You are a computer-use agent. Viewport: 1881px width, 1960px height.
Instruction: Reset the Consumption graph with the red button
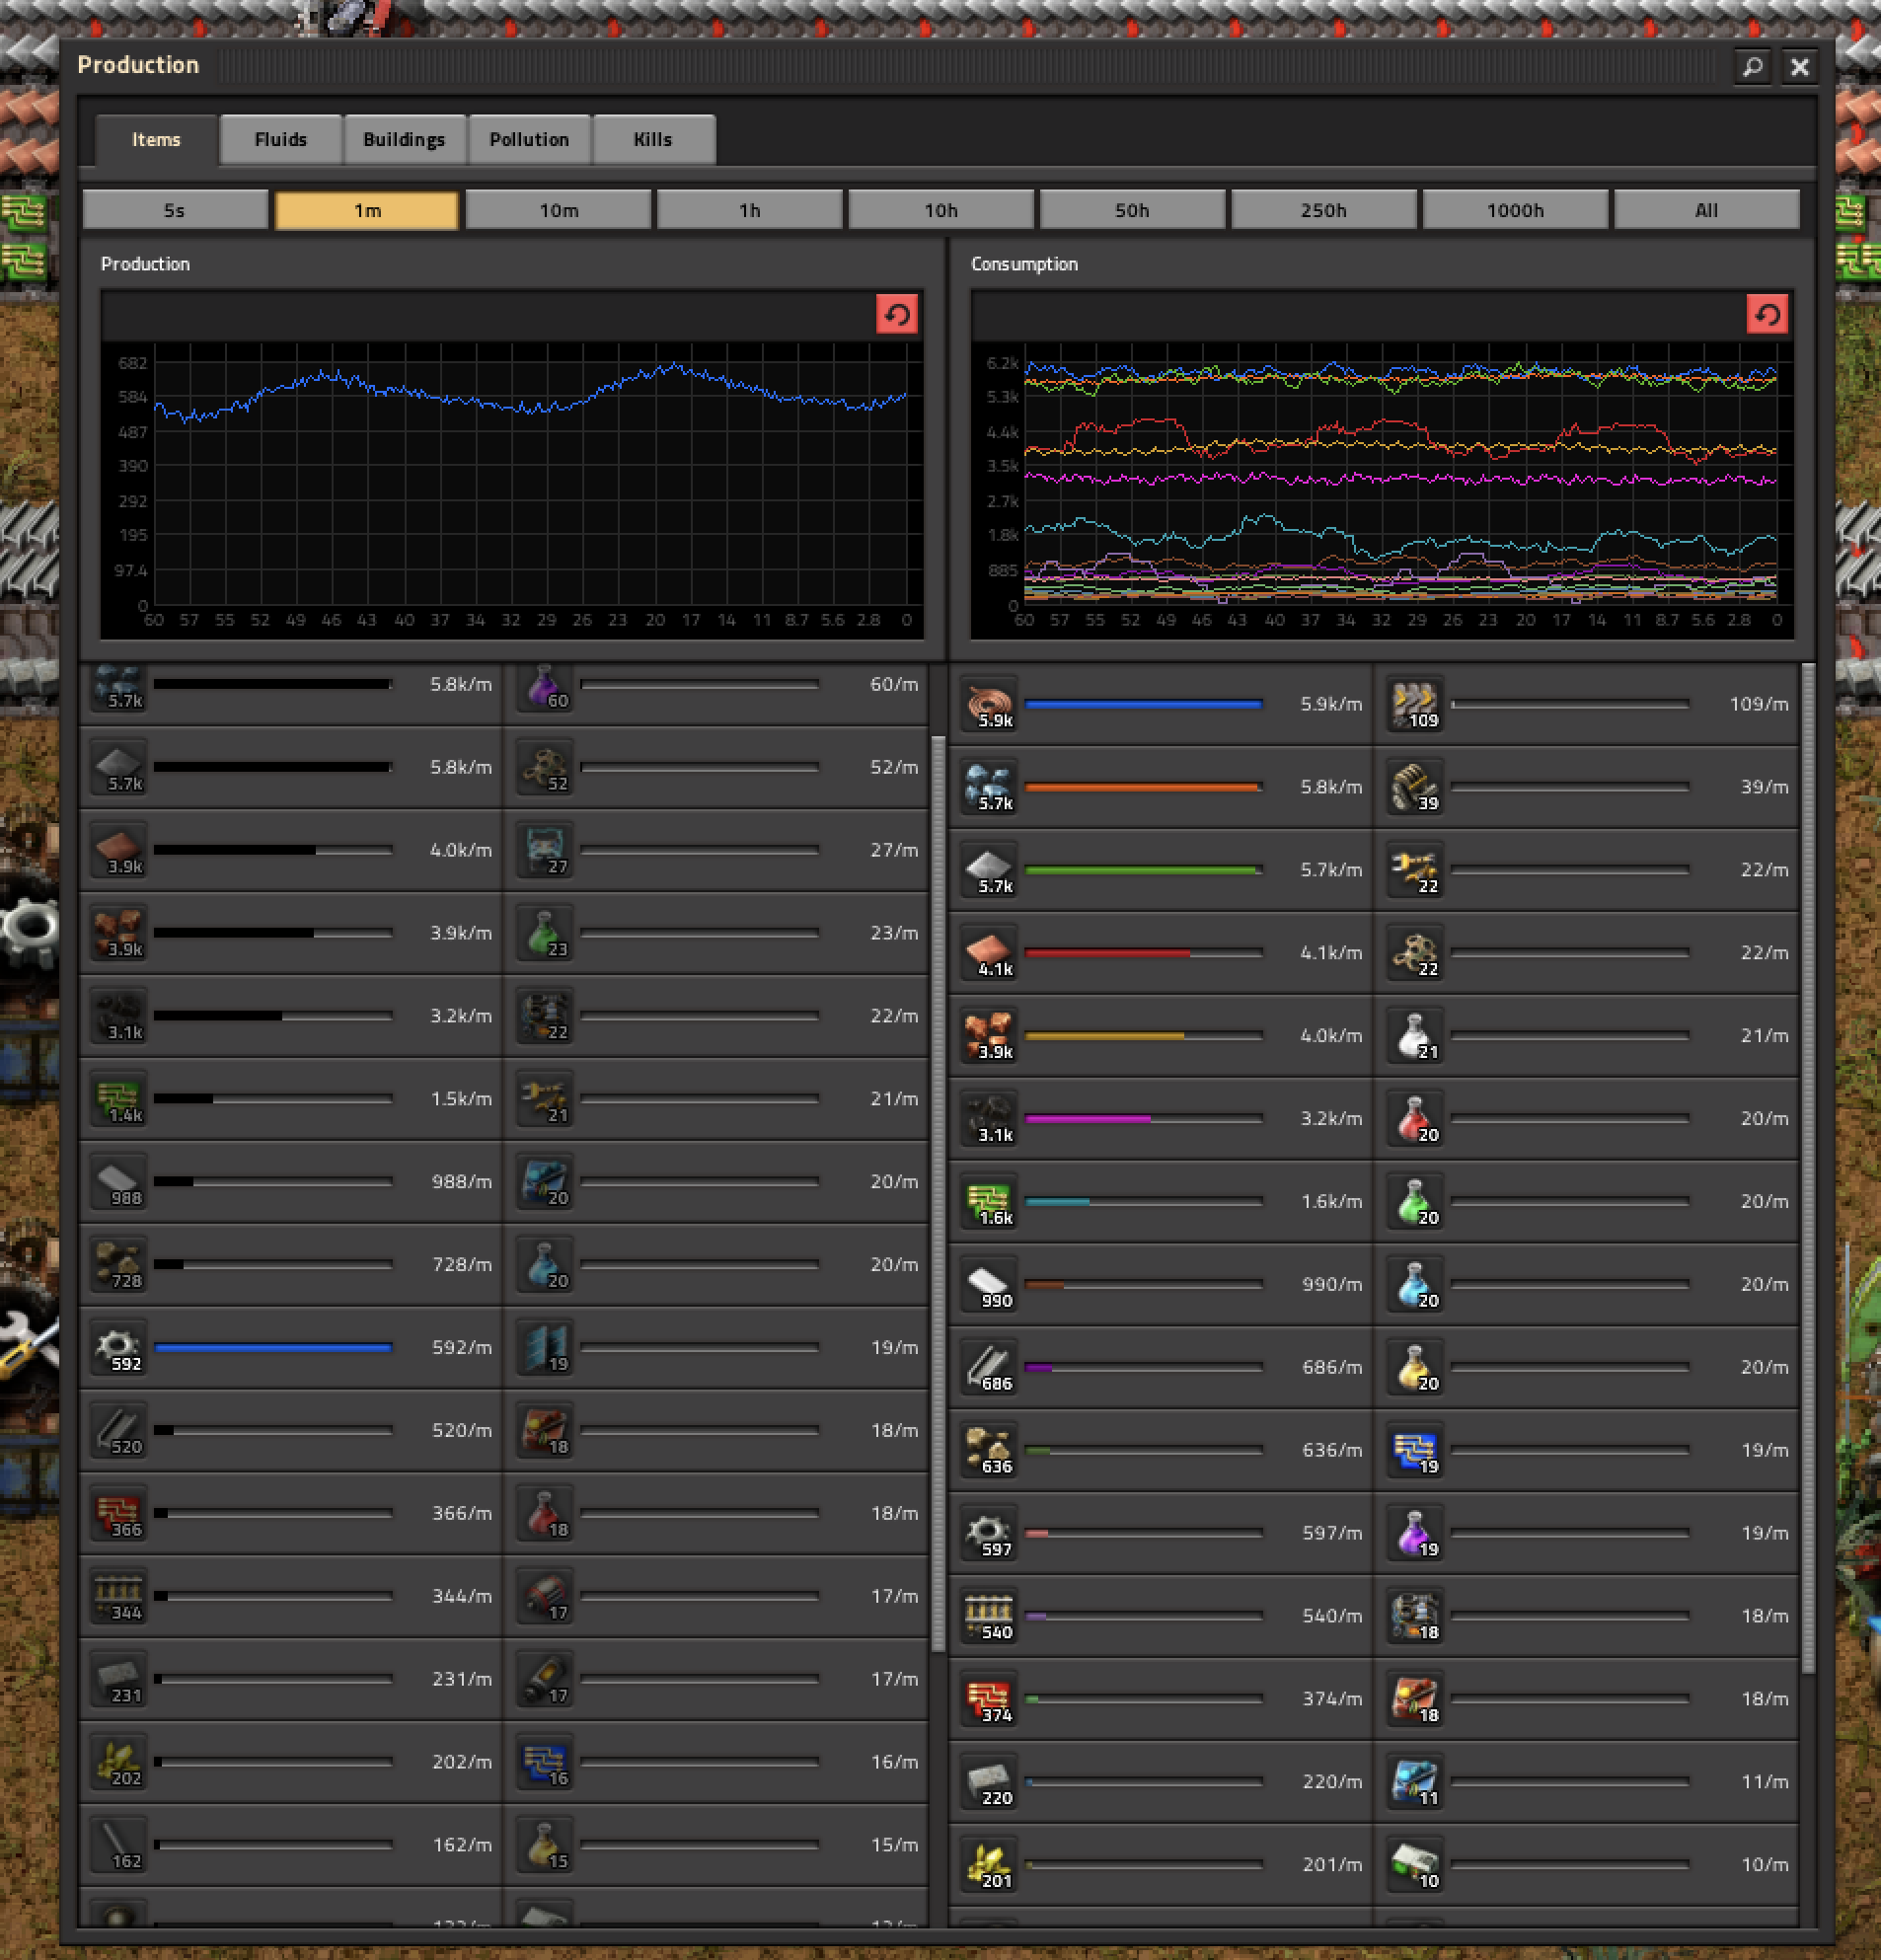(x=1768, y=315)
